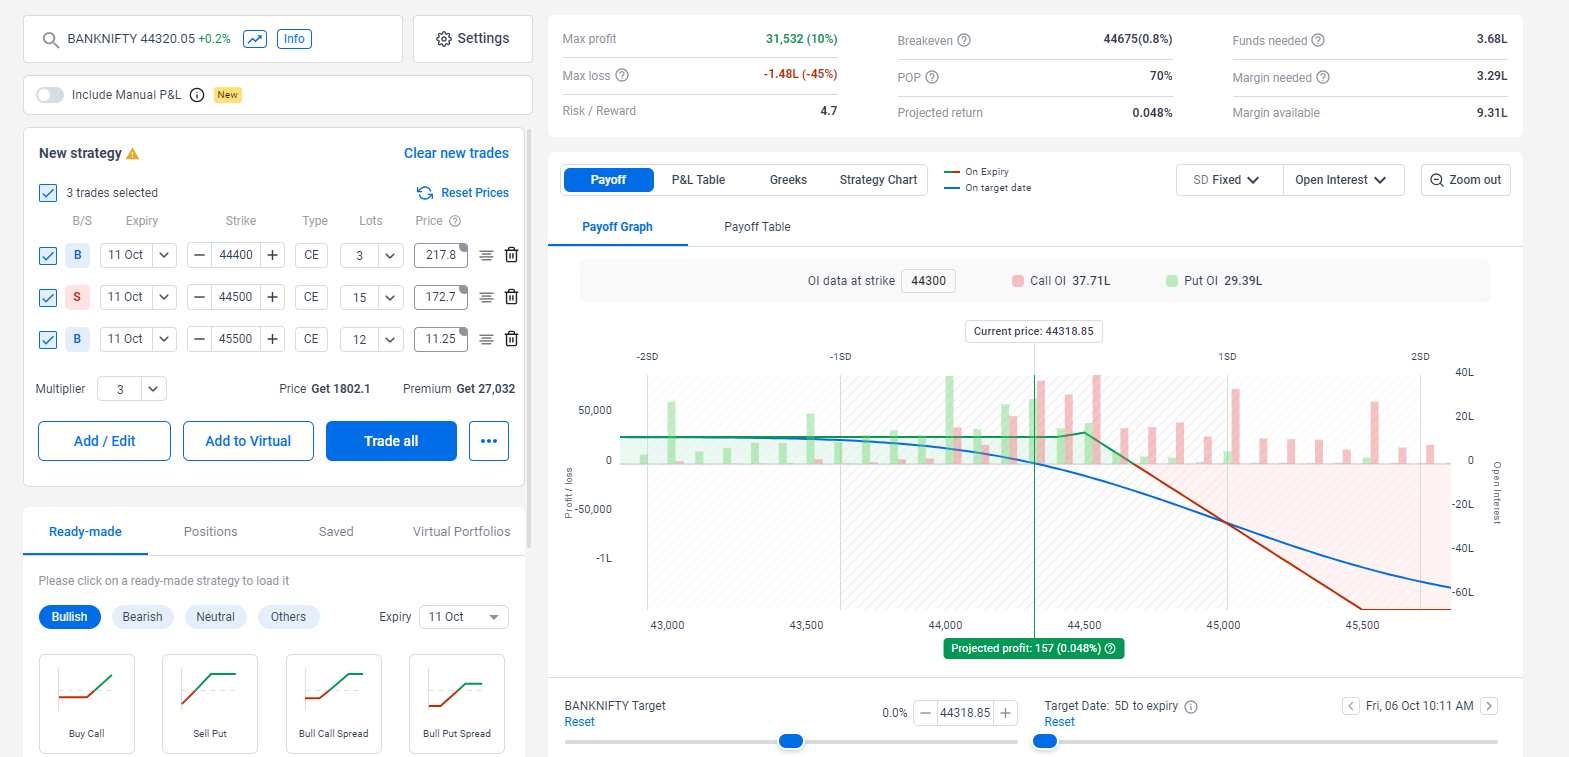Click the Target Date info icon
Viewport: 1569px width, 757px height.
click(1191, 707)
